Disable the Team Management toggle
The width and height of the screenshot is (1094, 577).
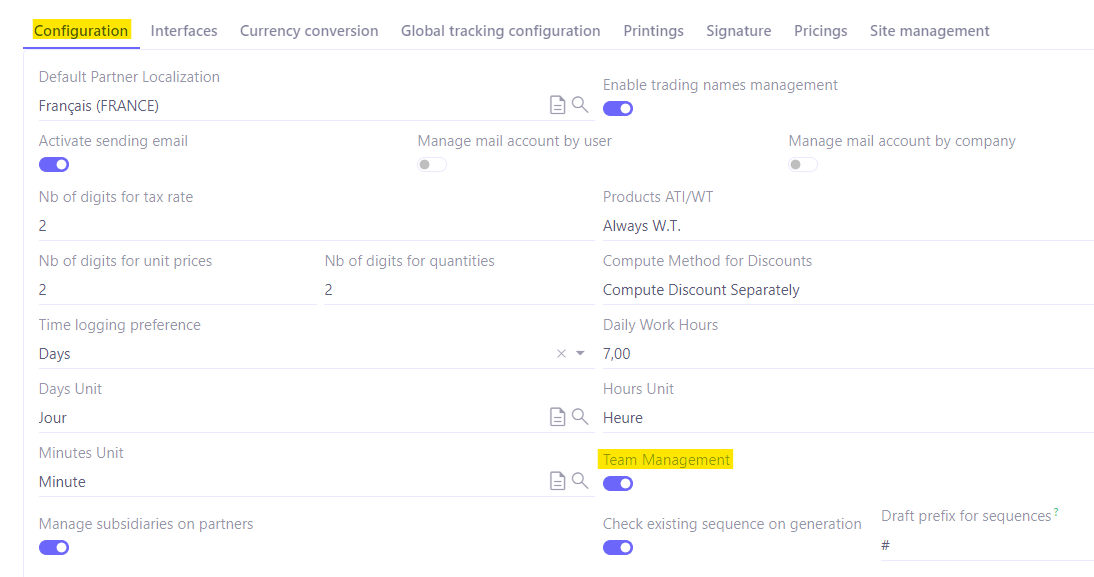[x=617, y=483]
